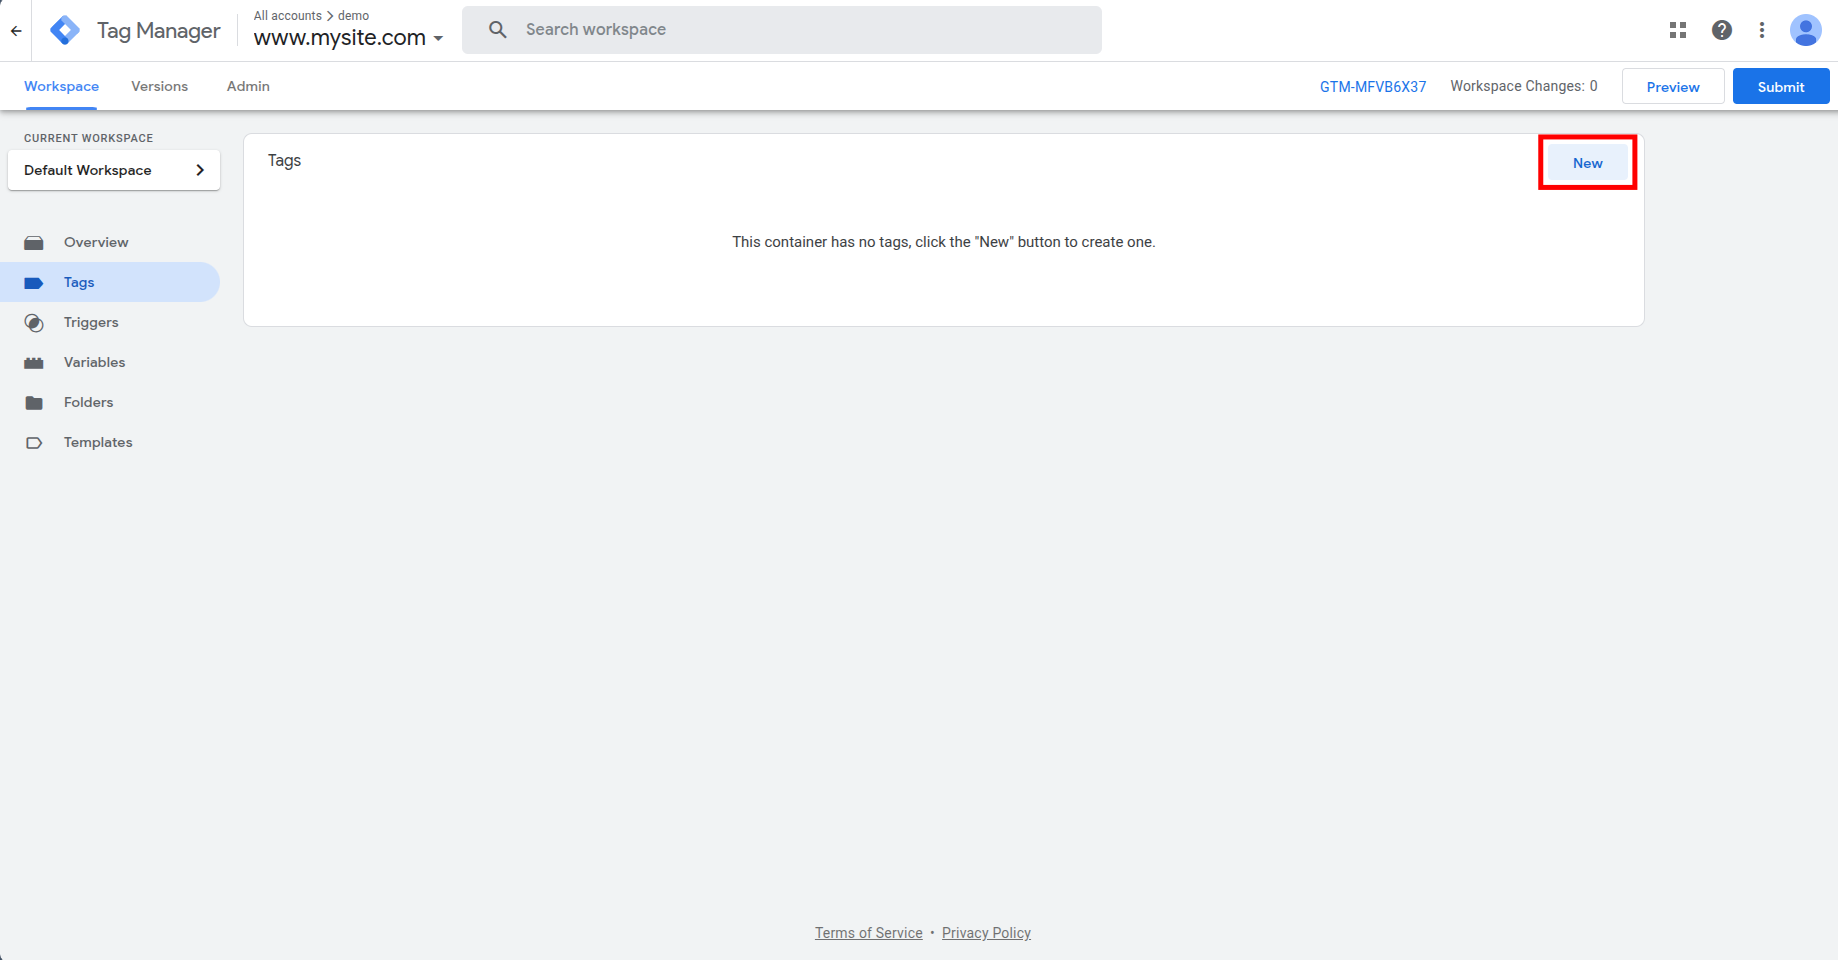Click the Triggers sidebar icon
This screenshot has width=1838, height=960.
pos(34,323)
